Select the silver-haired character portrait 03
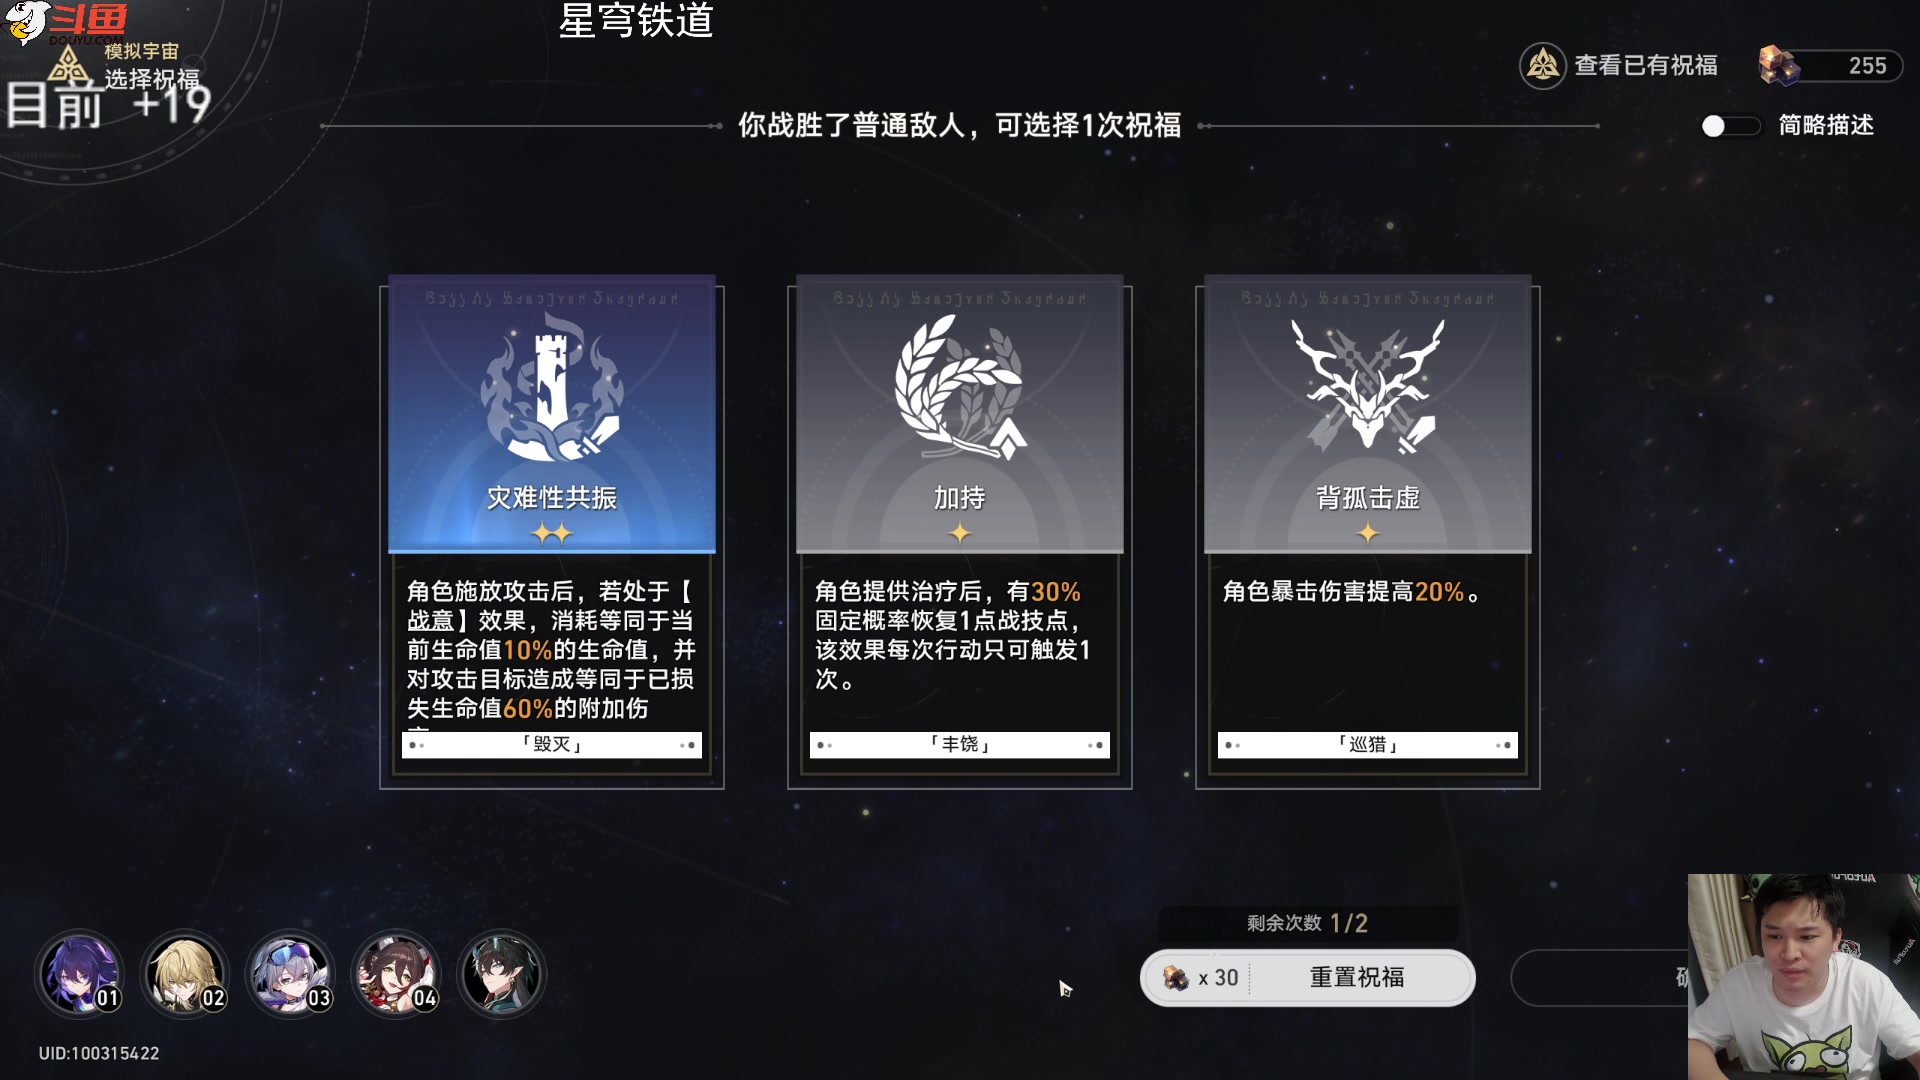 [x=290, y=974]
